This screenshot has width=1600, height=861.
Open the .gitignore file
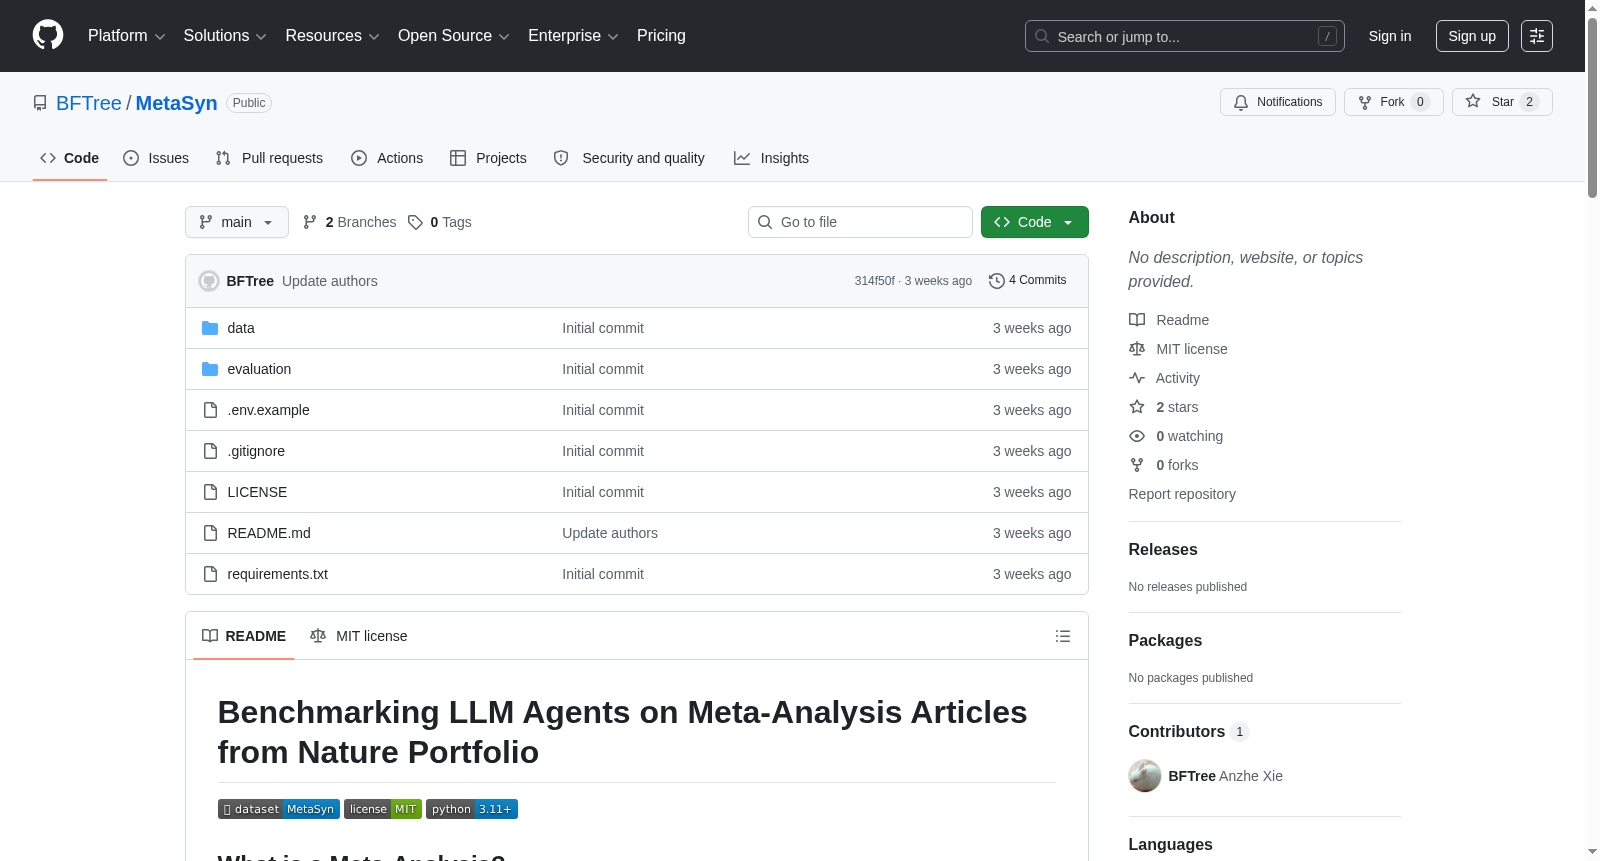click(x=256, y=451)
